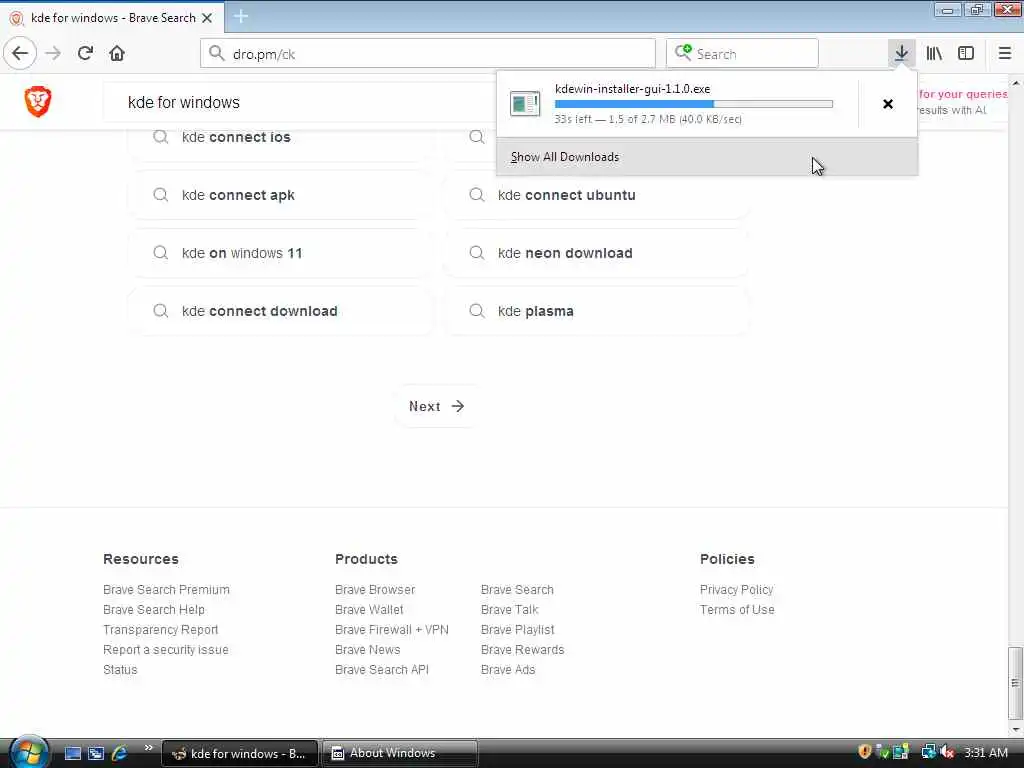Click magnifier icon in address bar
Viewport: 1024px width, 768px height.
(217, 53)
